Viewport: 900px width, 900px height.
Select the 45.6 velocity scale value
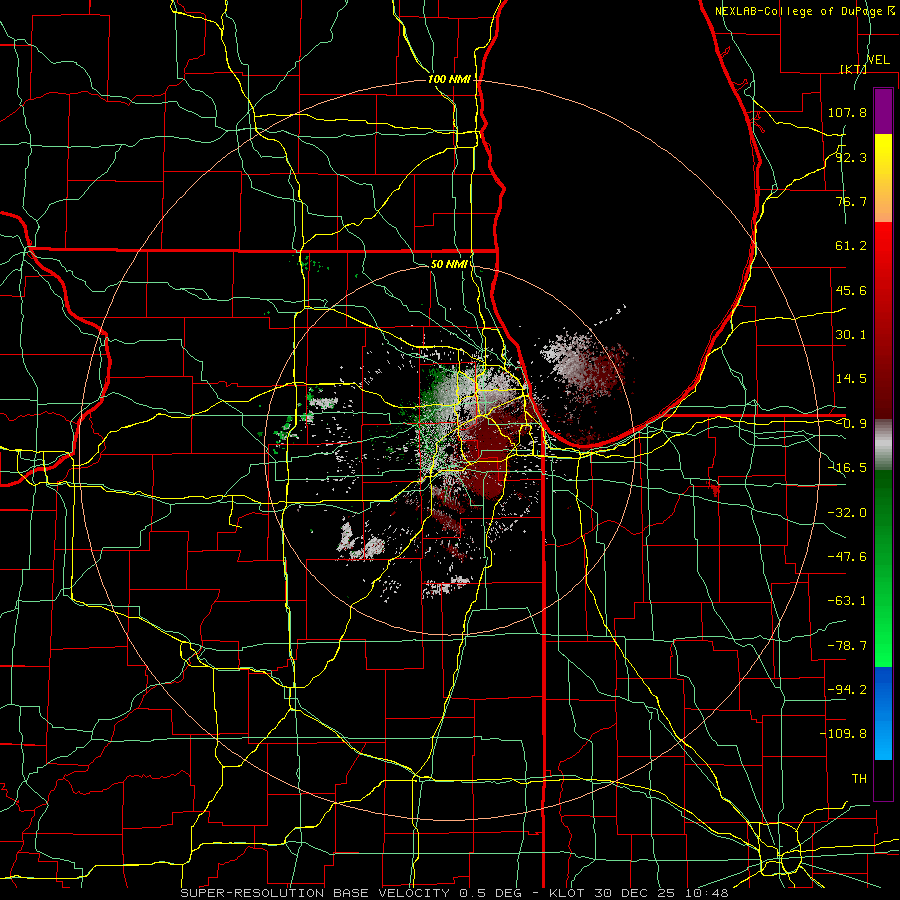[851, 290]
